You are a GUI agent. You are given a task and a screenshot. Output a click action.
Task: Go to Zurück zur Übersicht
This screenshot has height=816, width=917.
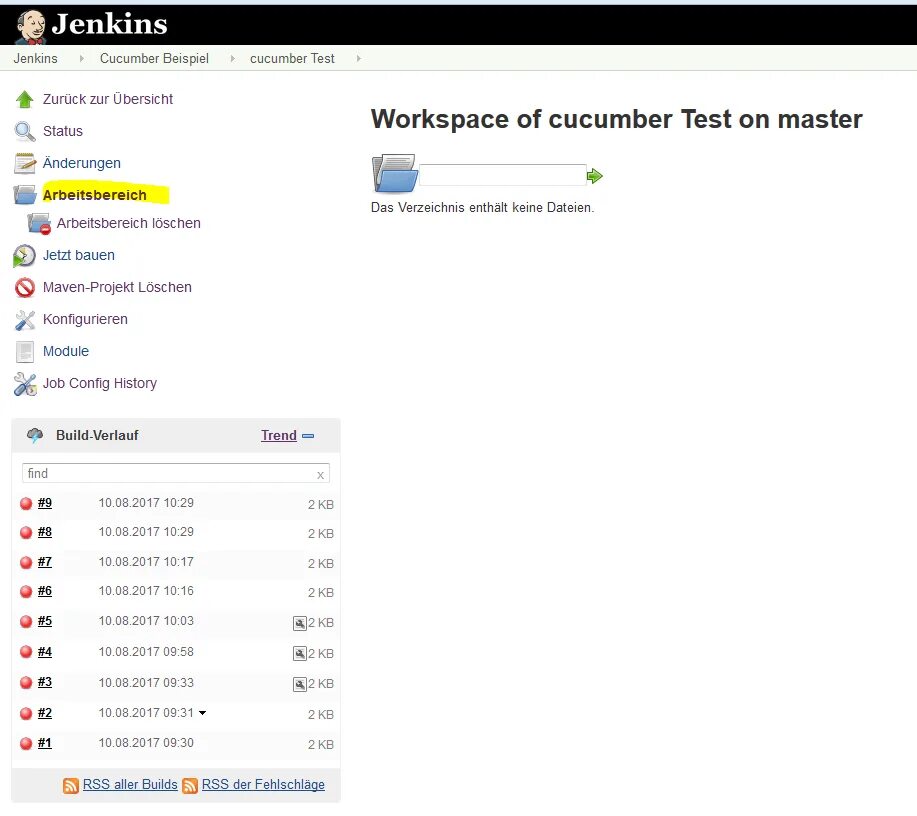point(108,99)
